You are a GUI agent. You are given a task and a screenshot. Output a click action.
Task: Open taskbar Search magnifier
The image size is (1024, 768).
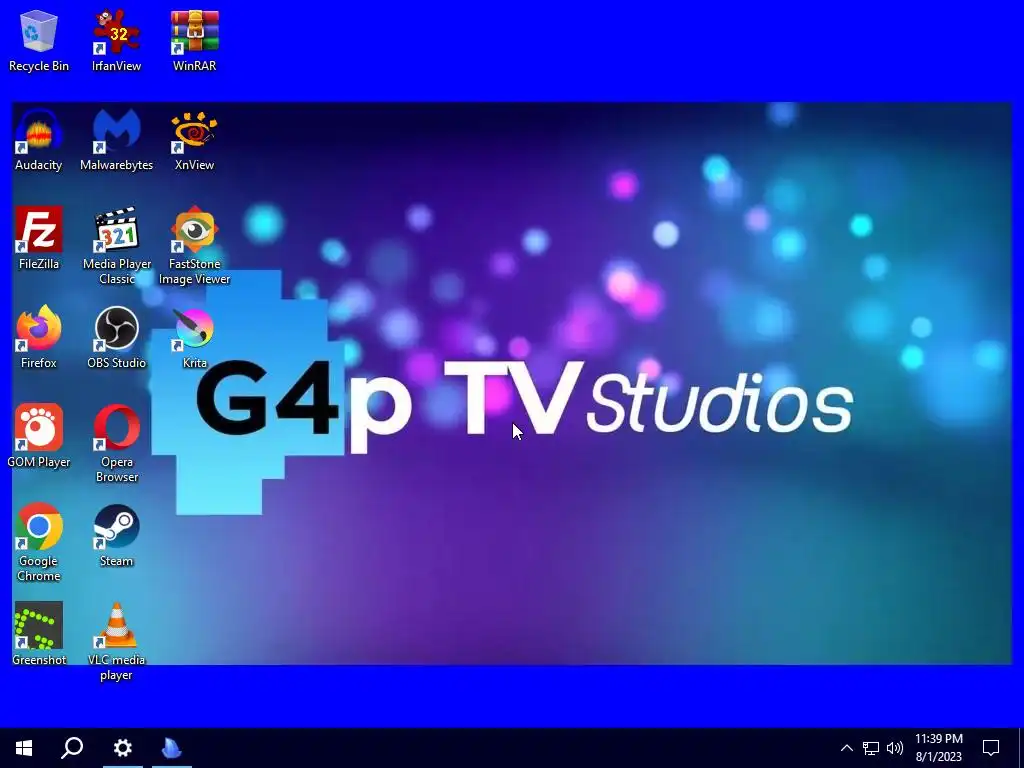pyautogui.click(x=72, y=748)
